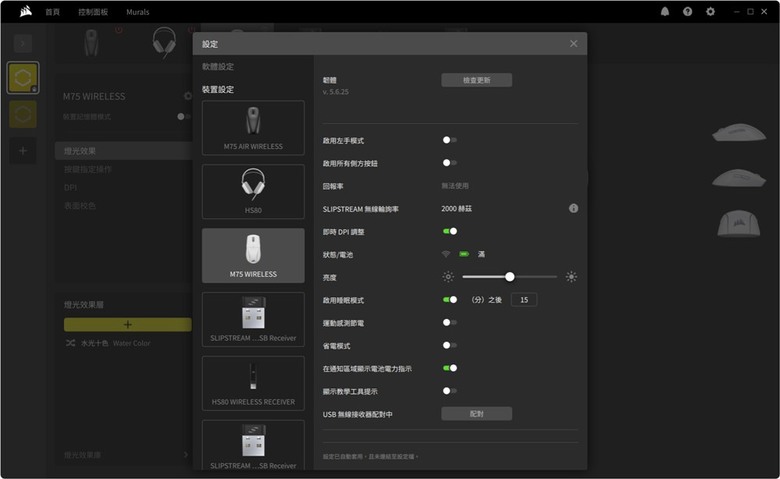
Task: Click 2000 赫茲 polling rate value
Action: pos(456,209)
